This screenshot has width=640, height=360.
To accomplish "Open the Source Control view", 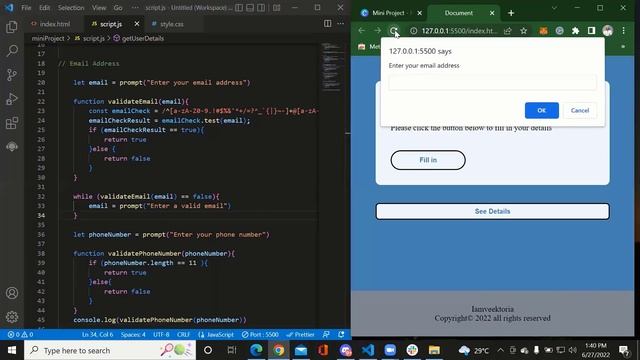I will click(12, 75).
